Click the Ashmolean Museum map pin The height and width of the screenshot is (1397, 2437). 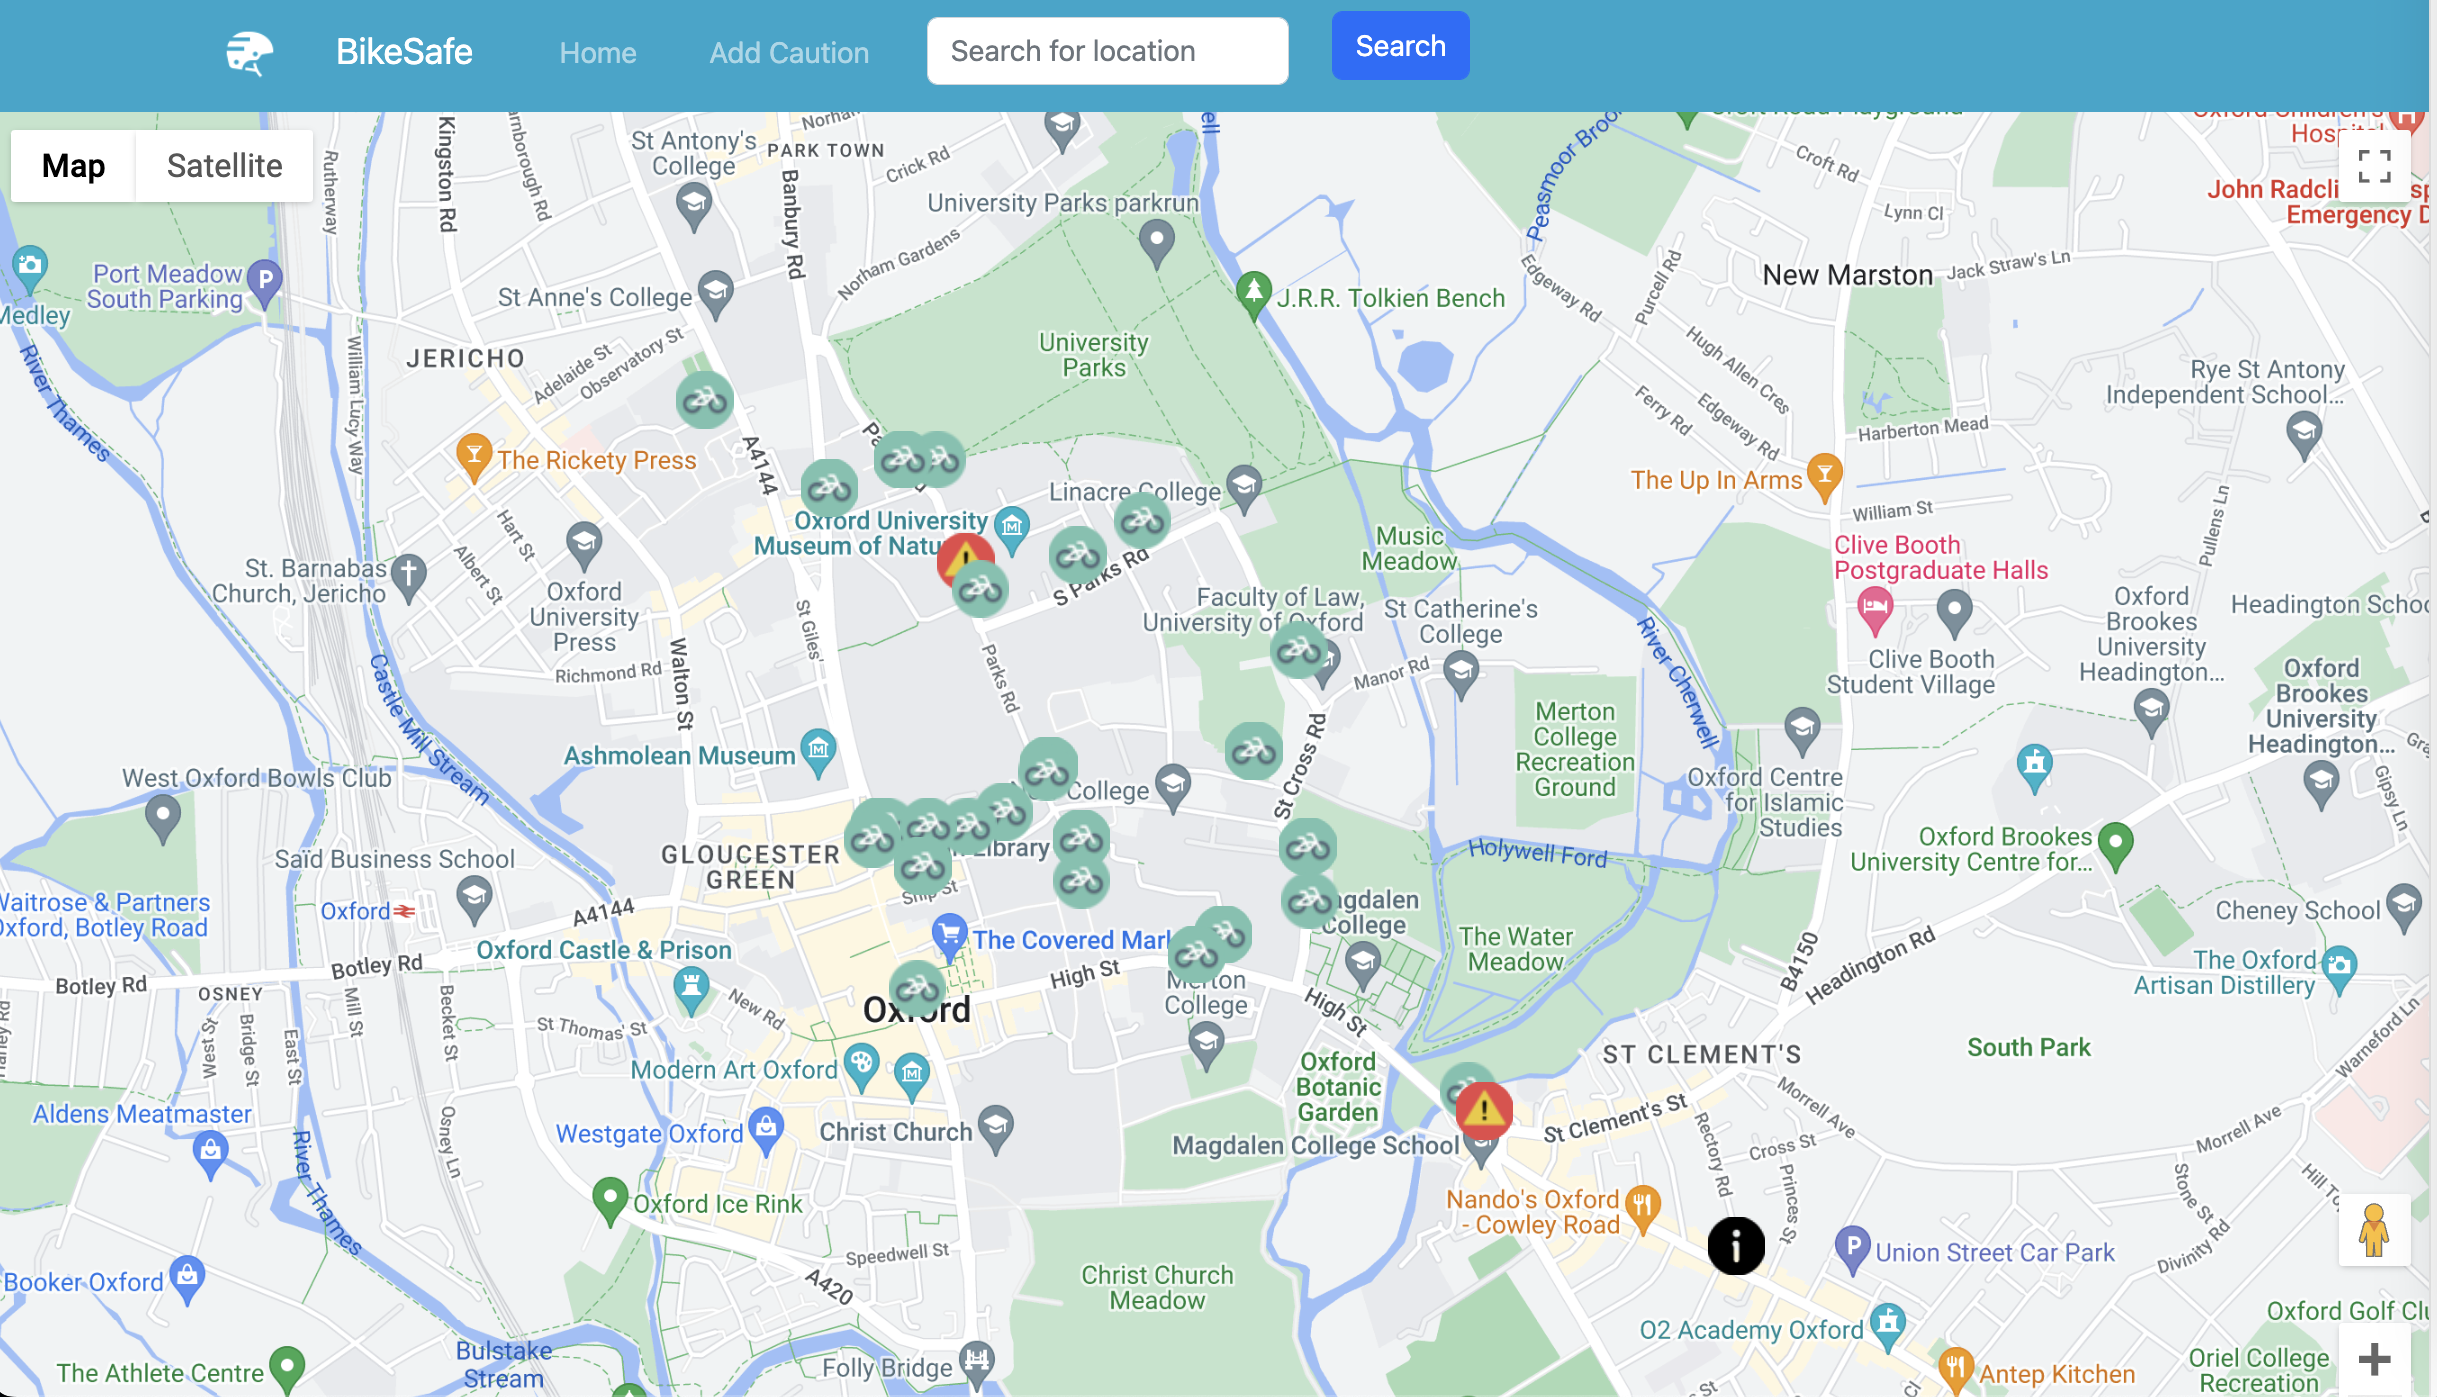[x=819, y=750]
